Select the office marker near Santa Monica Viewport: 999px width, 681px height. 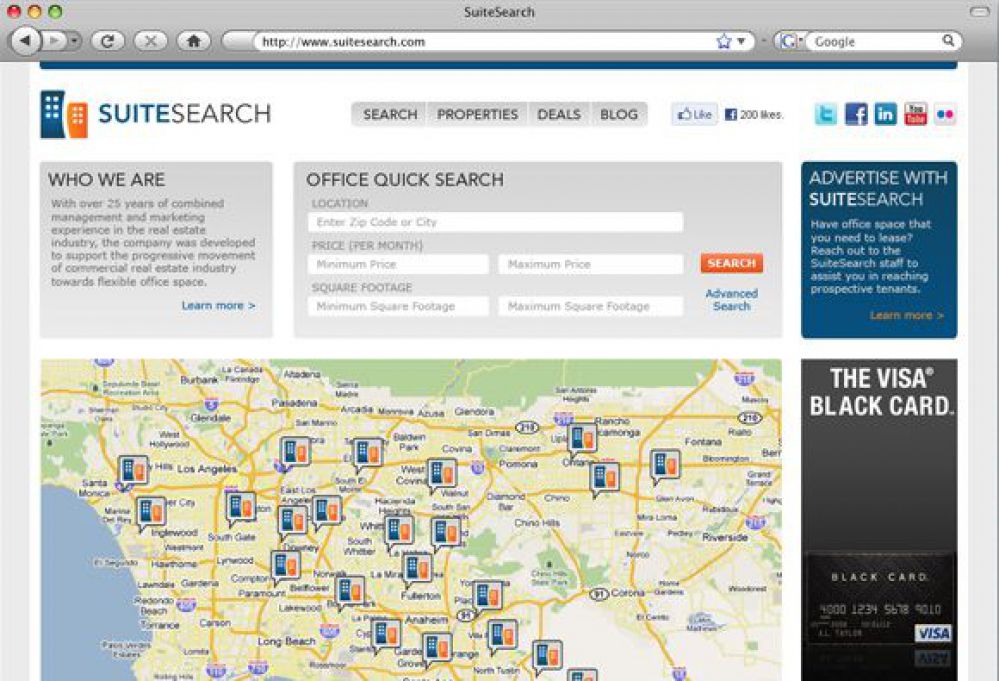pyautogui.click(x=133, y=472)
